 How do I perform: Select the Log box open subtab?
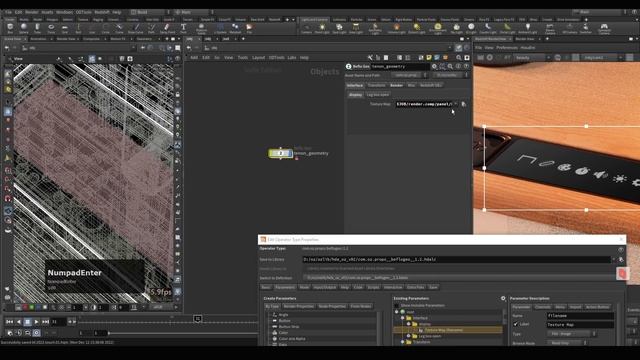(x=378, y=95)
